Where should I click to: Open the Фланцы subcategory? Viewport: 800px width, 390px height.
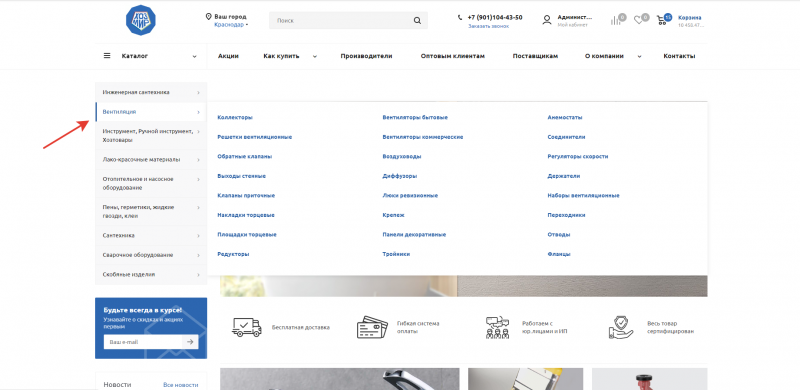[559, 254]
